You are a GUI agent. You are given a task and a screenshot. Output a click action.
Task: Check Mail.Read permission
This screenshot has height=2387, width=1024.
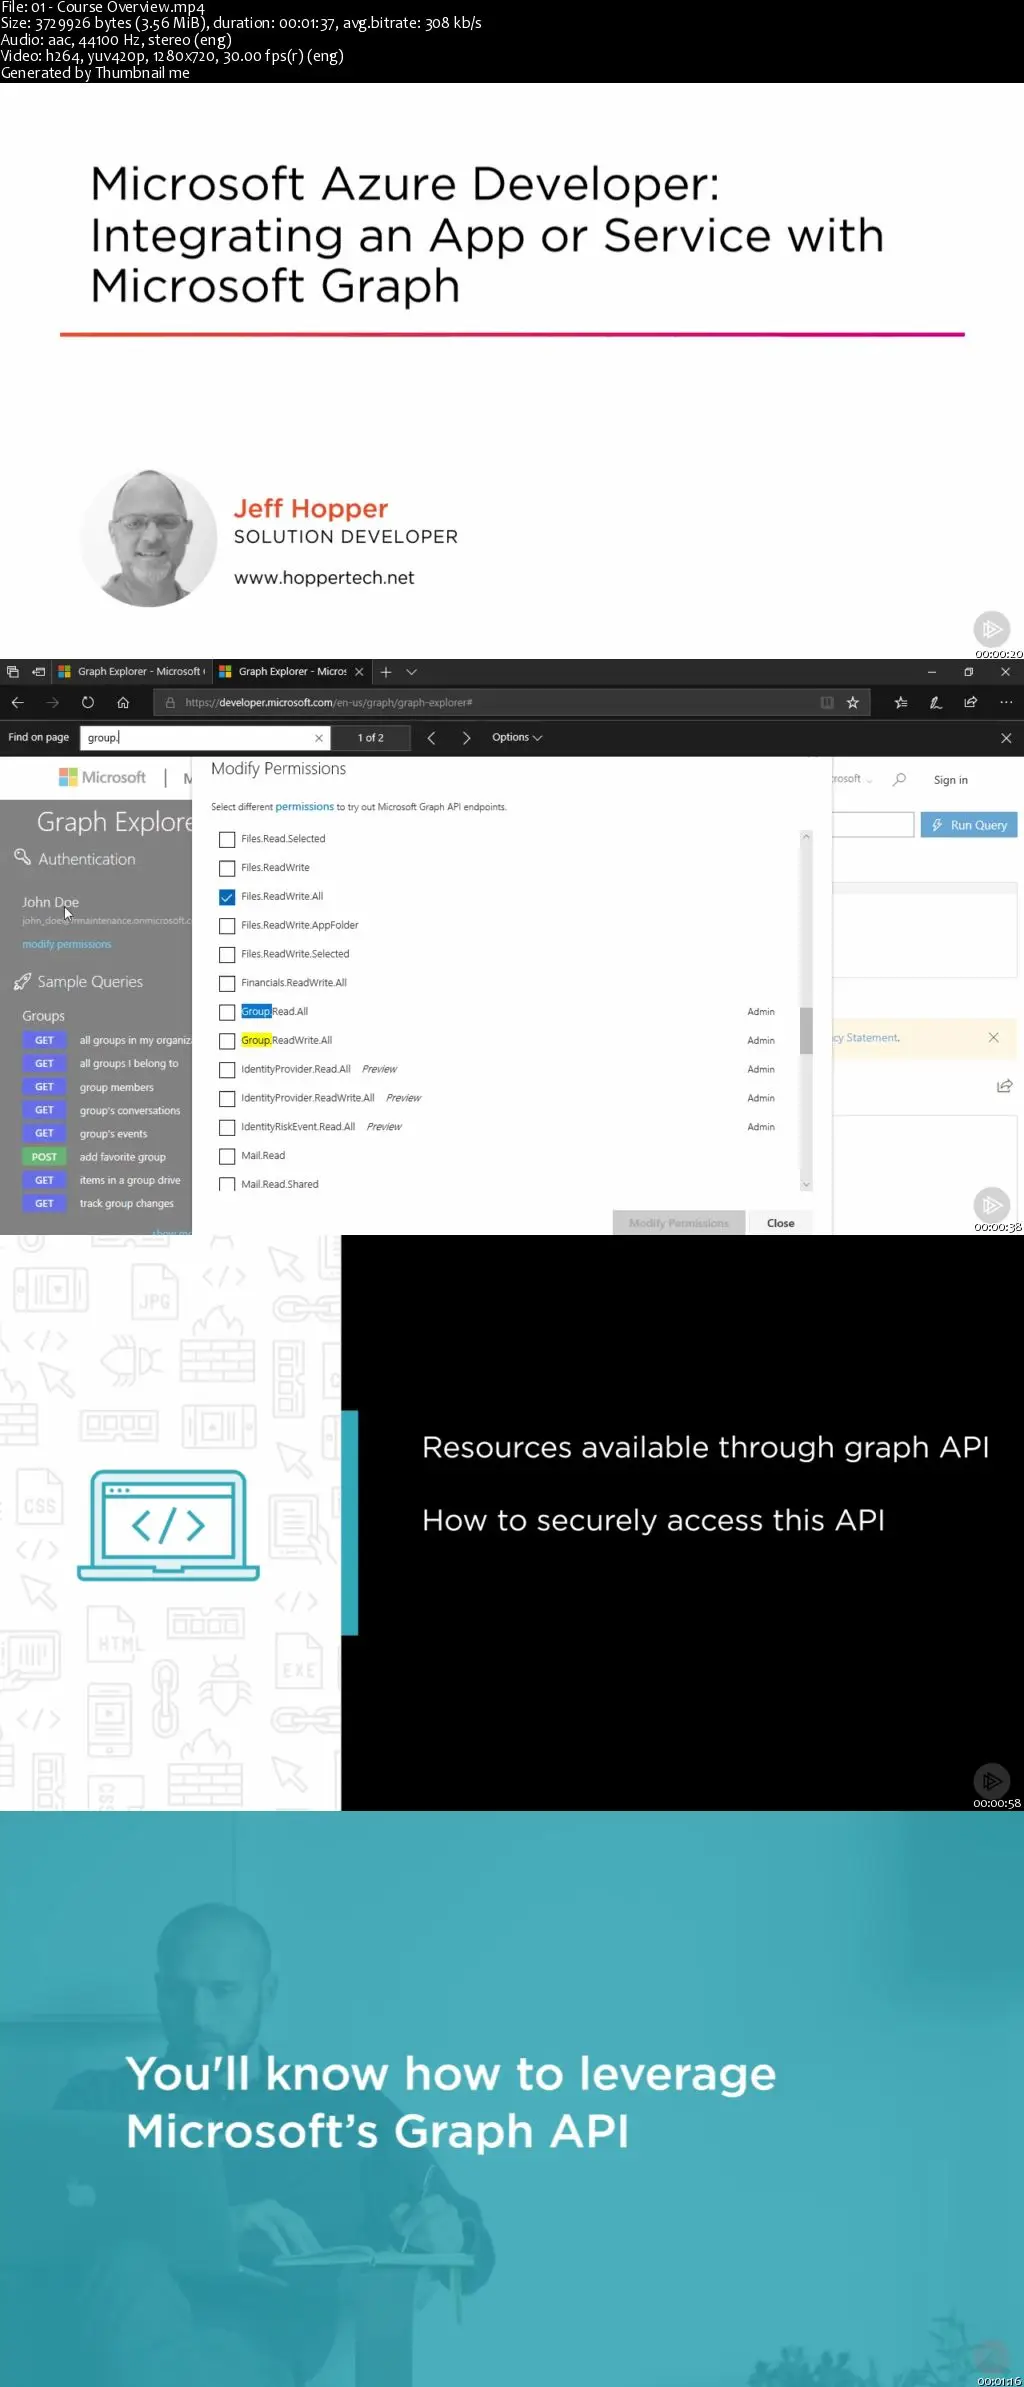pos(227,1157)
